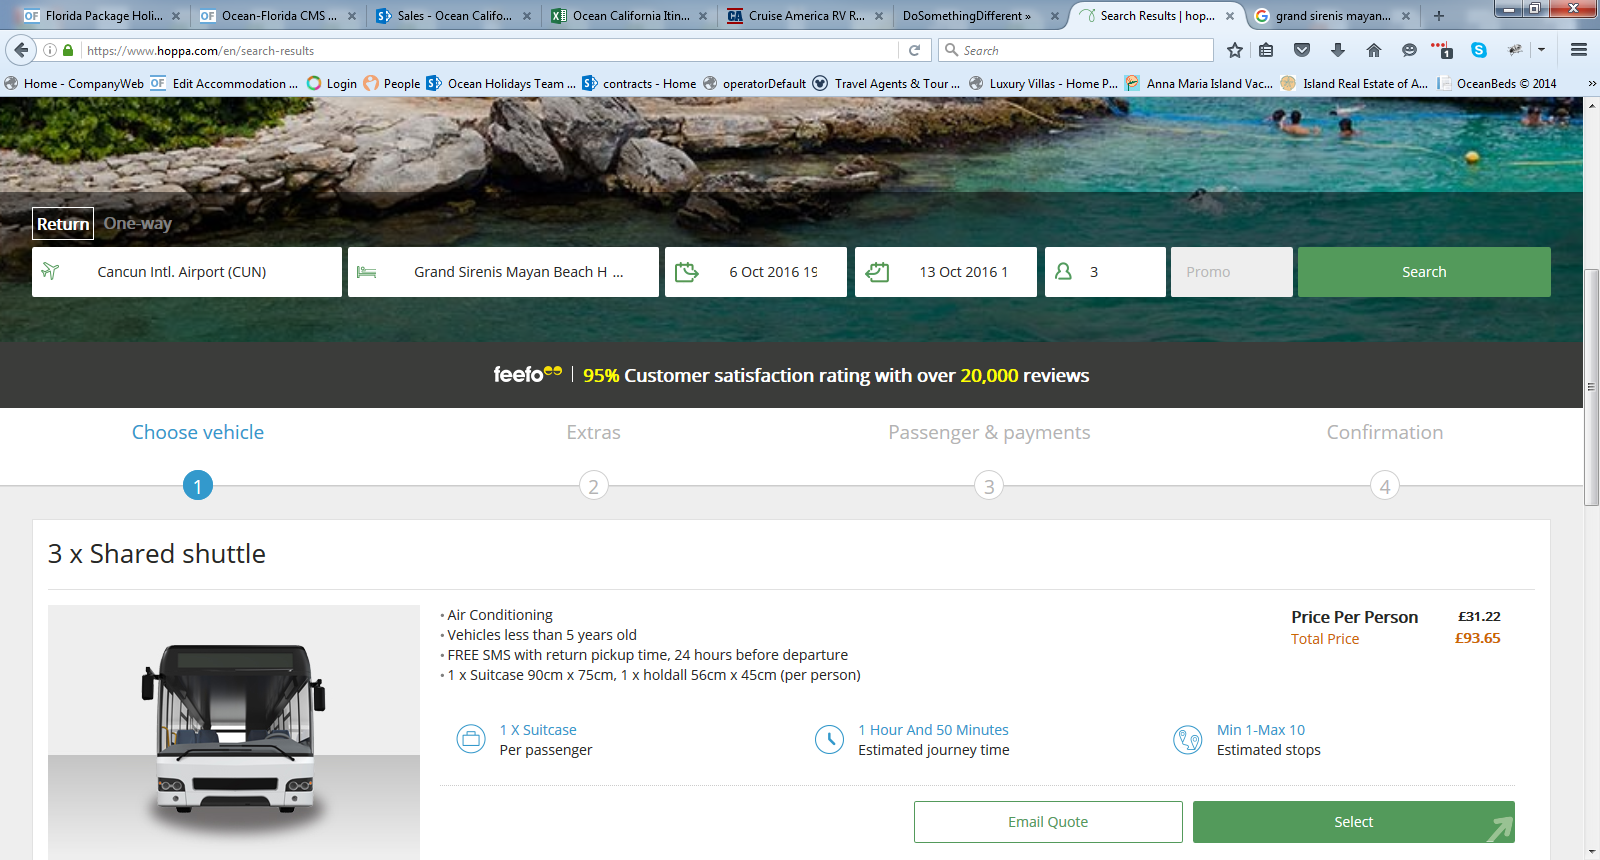Bookmark this page with the star icon
The image size is (1600, 860).
click(x=1235, y=50)
